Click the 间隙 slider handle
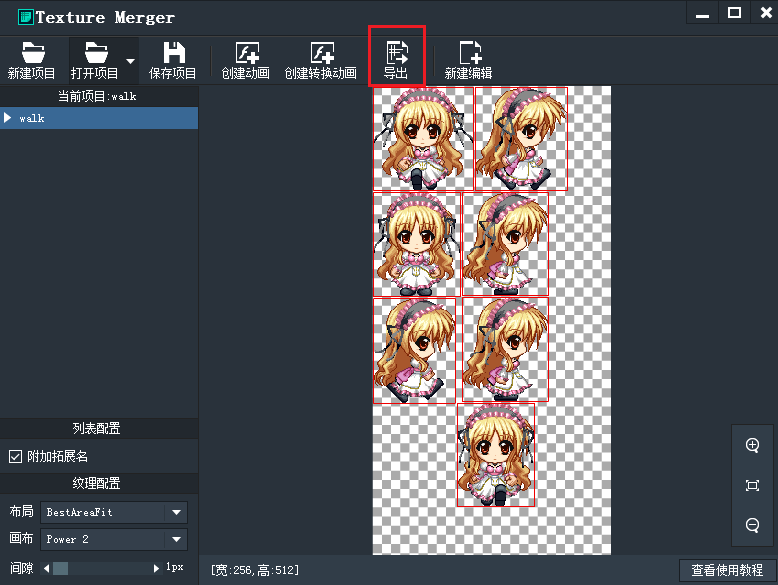Image resolution: width=778 pixels, height=585 pixels. pos(61,568)
